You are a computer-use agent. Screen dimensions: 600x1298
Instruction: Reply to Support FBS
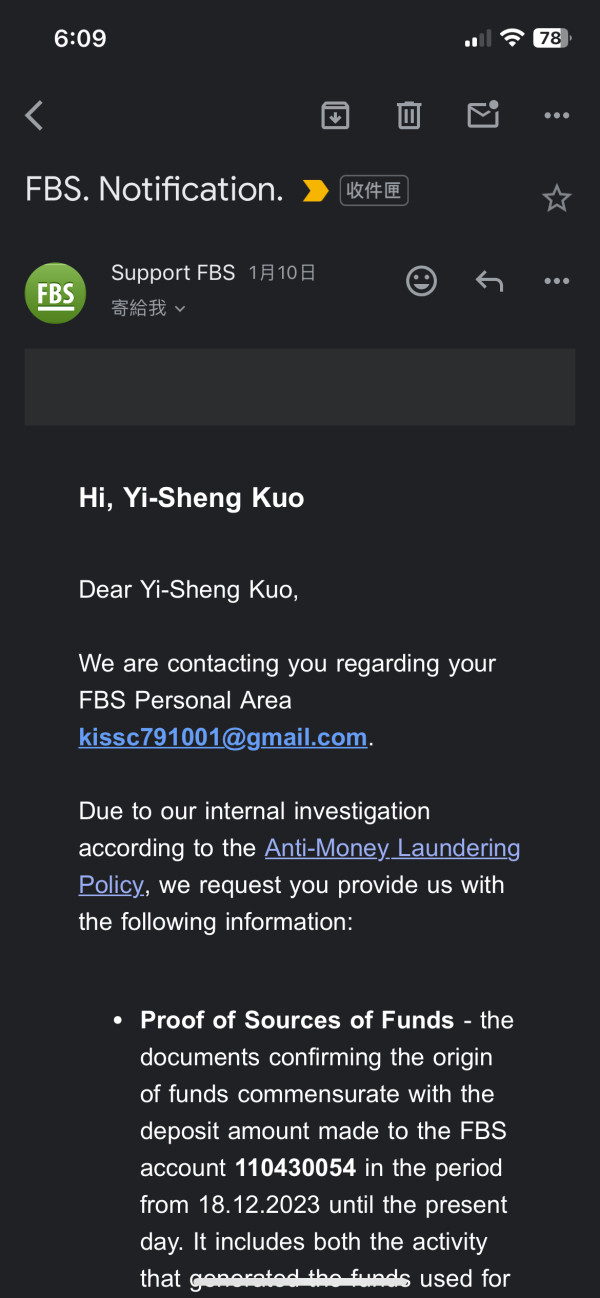[x=489, y=282]
